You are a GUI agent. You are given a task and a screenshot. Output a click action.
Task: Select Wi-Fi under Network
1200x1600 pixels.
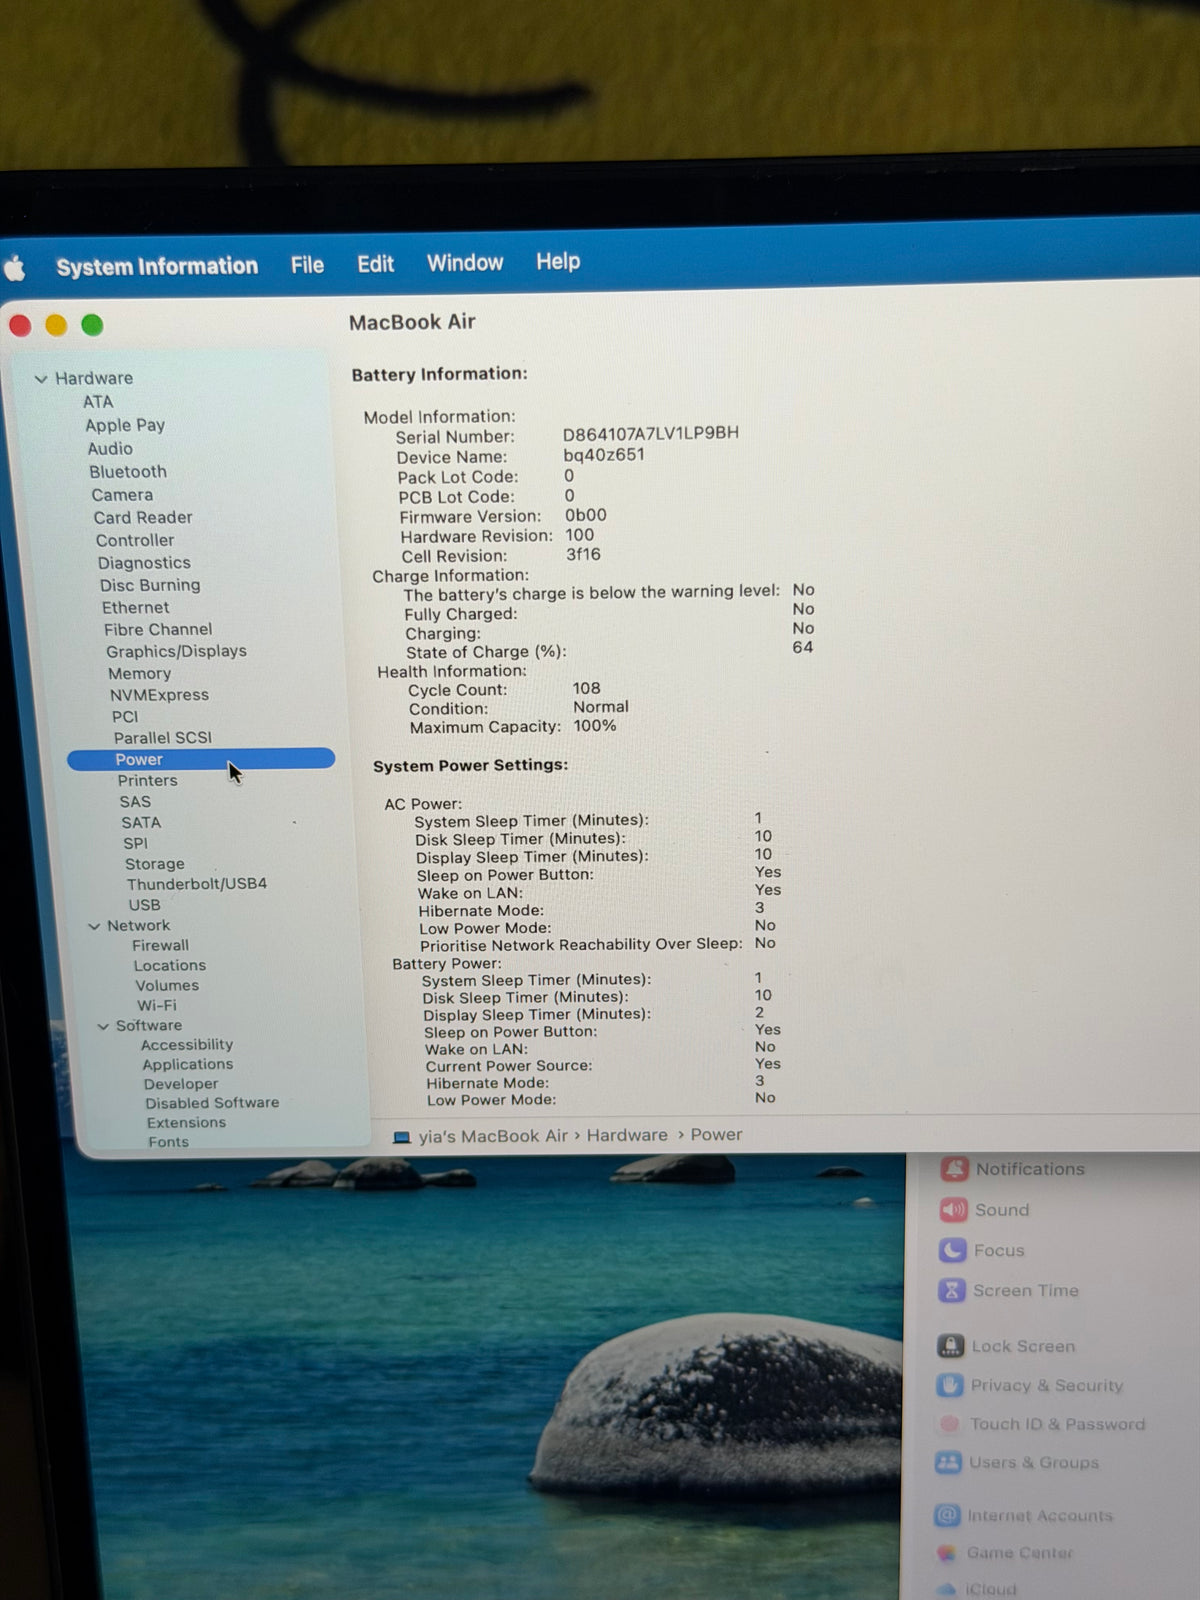[x=156, y=1006]
